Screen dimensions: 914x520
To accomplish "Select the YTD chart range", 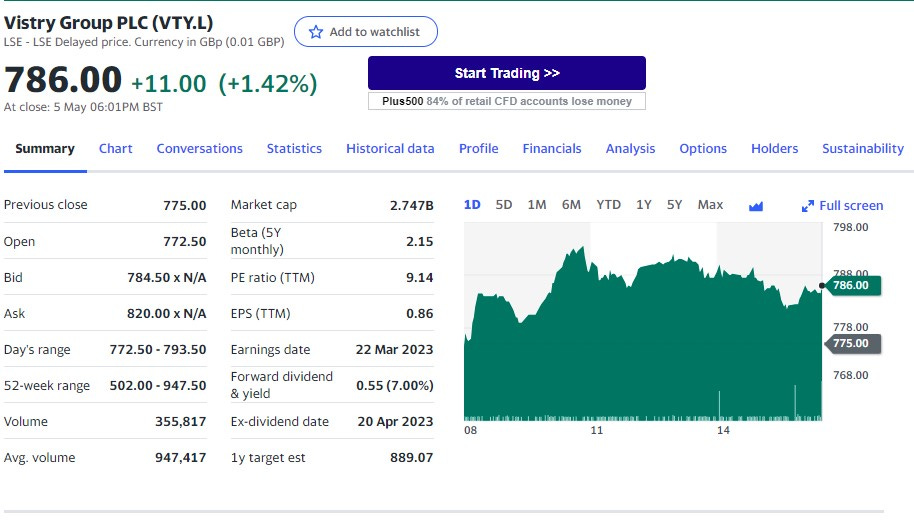I will pos(609,205).
